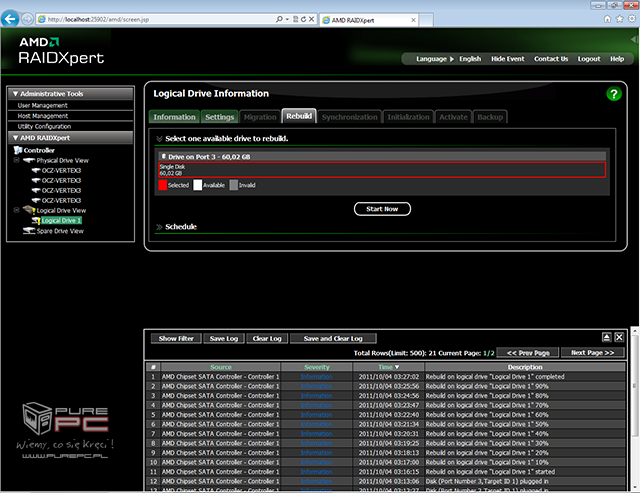
Task: Click Hide Event in top menu
Action: click(507, 59)
